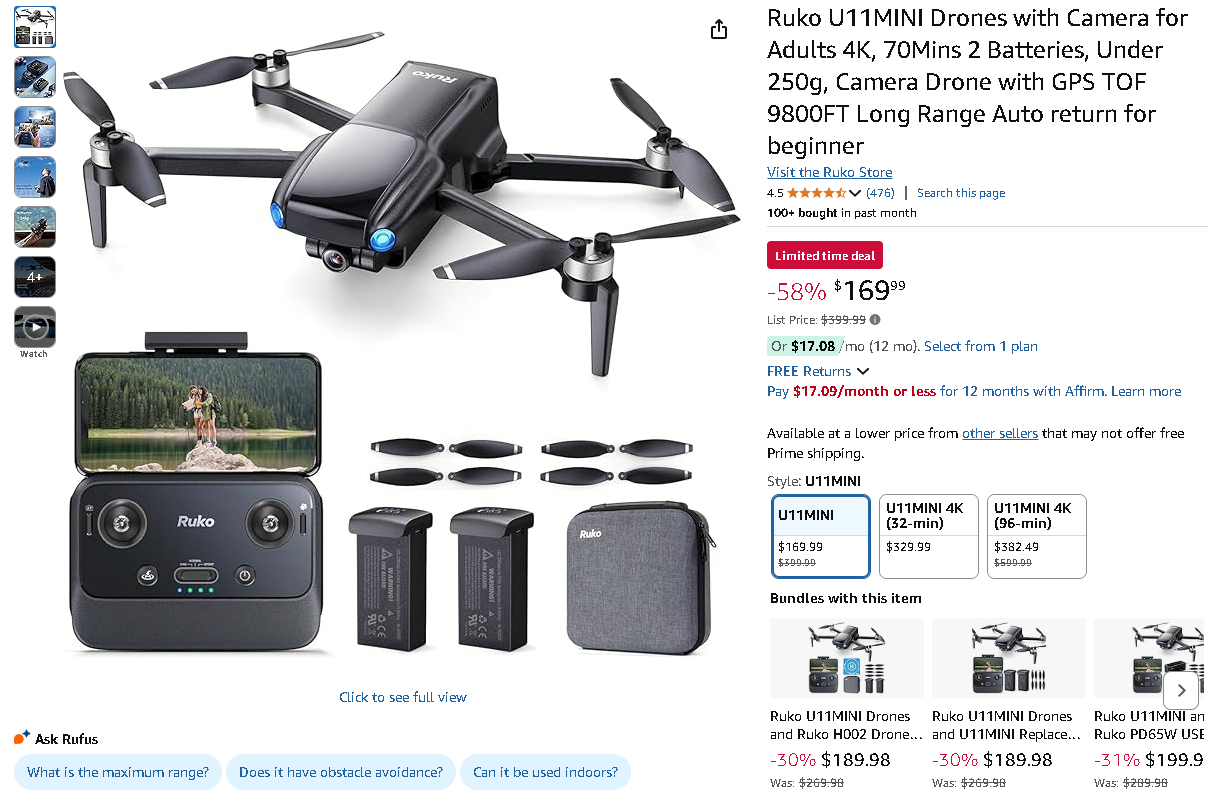This screenshot has width=1214, height=792.
Task: Choose U11MINI 4K (32-min) style
Action: pyautogui.click(x=928, y=536)
